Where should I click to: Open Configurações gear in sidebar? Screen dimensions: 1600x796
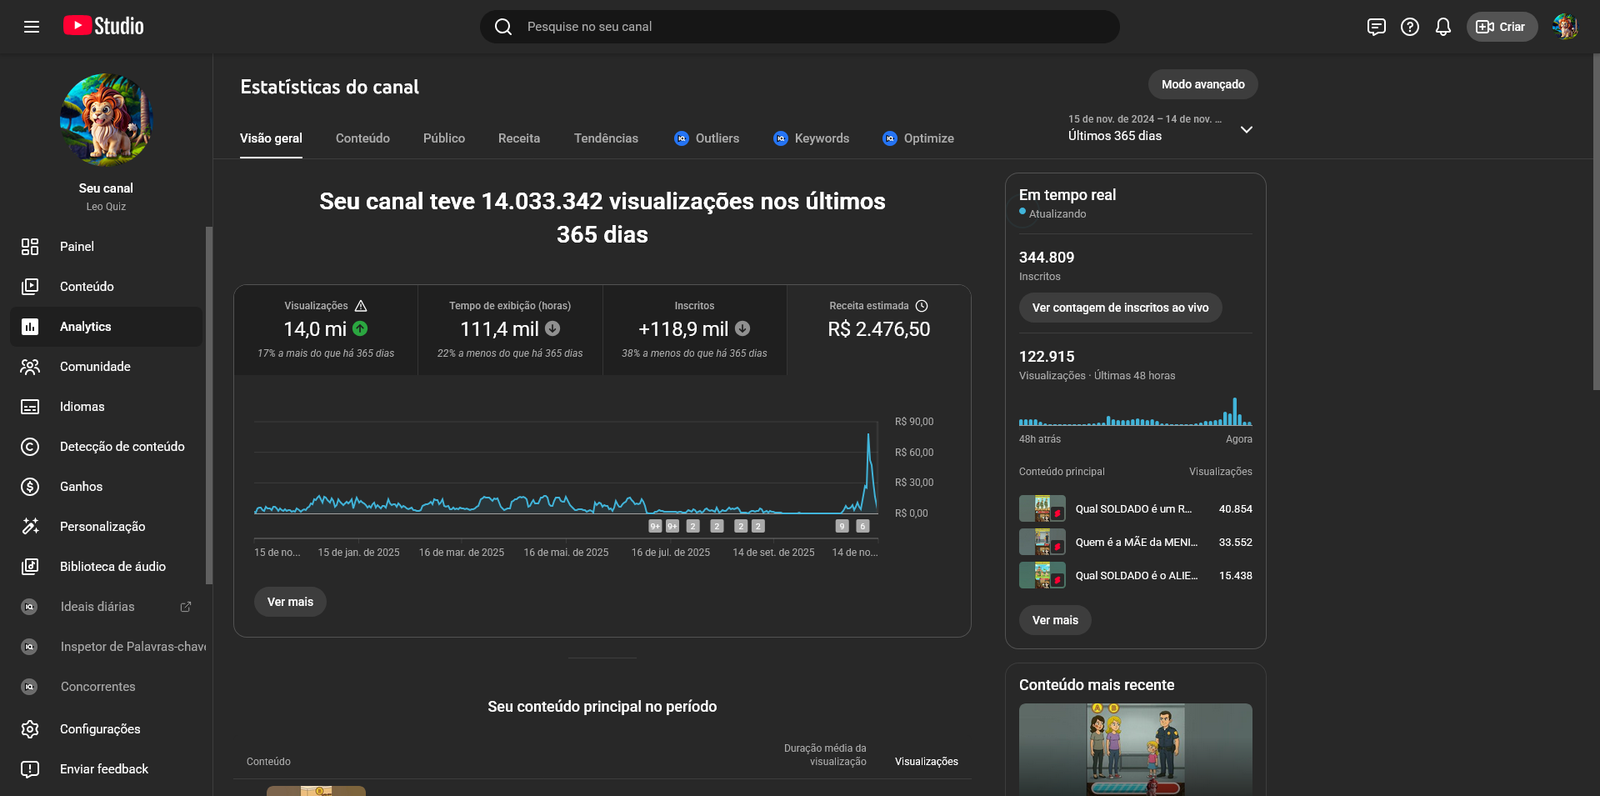[x=99, y=729]
